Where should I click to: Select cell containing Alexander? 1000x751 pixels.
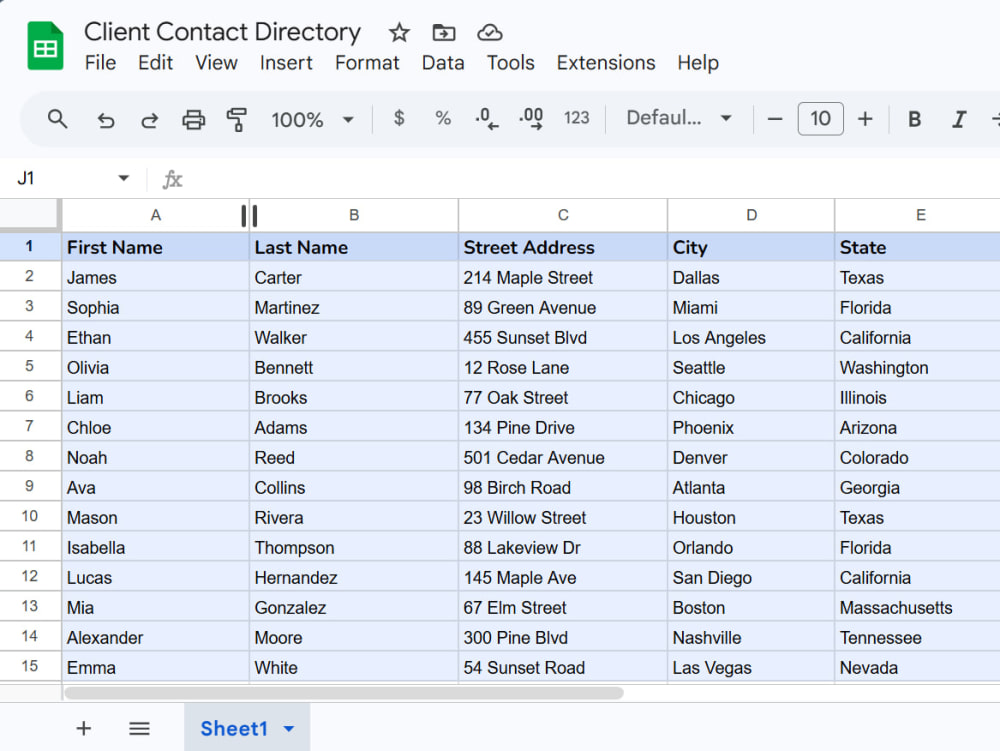coord(155,637)
